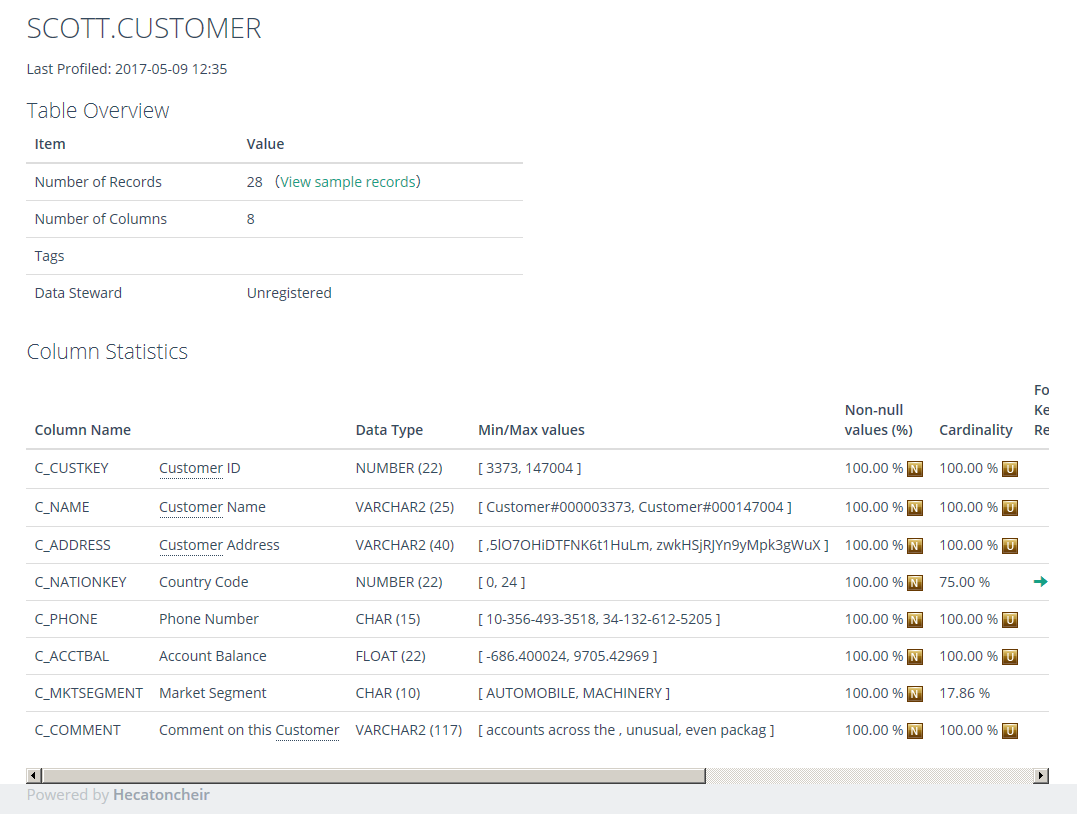This screenshot has width=1077, height=827.
Task: Click the N badge in the C_CUSTKEY row
Action: pos(914,469)
